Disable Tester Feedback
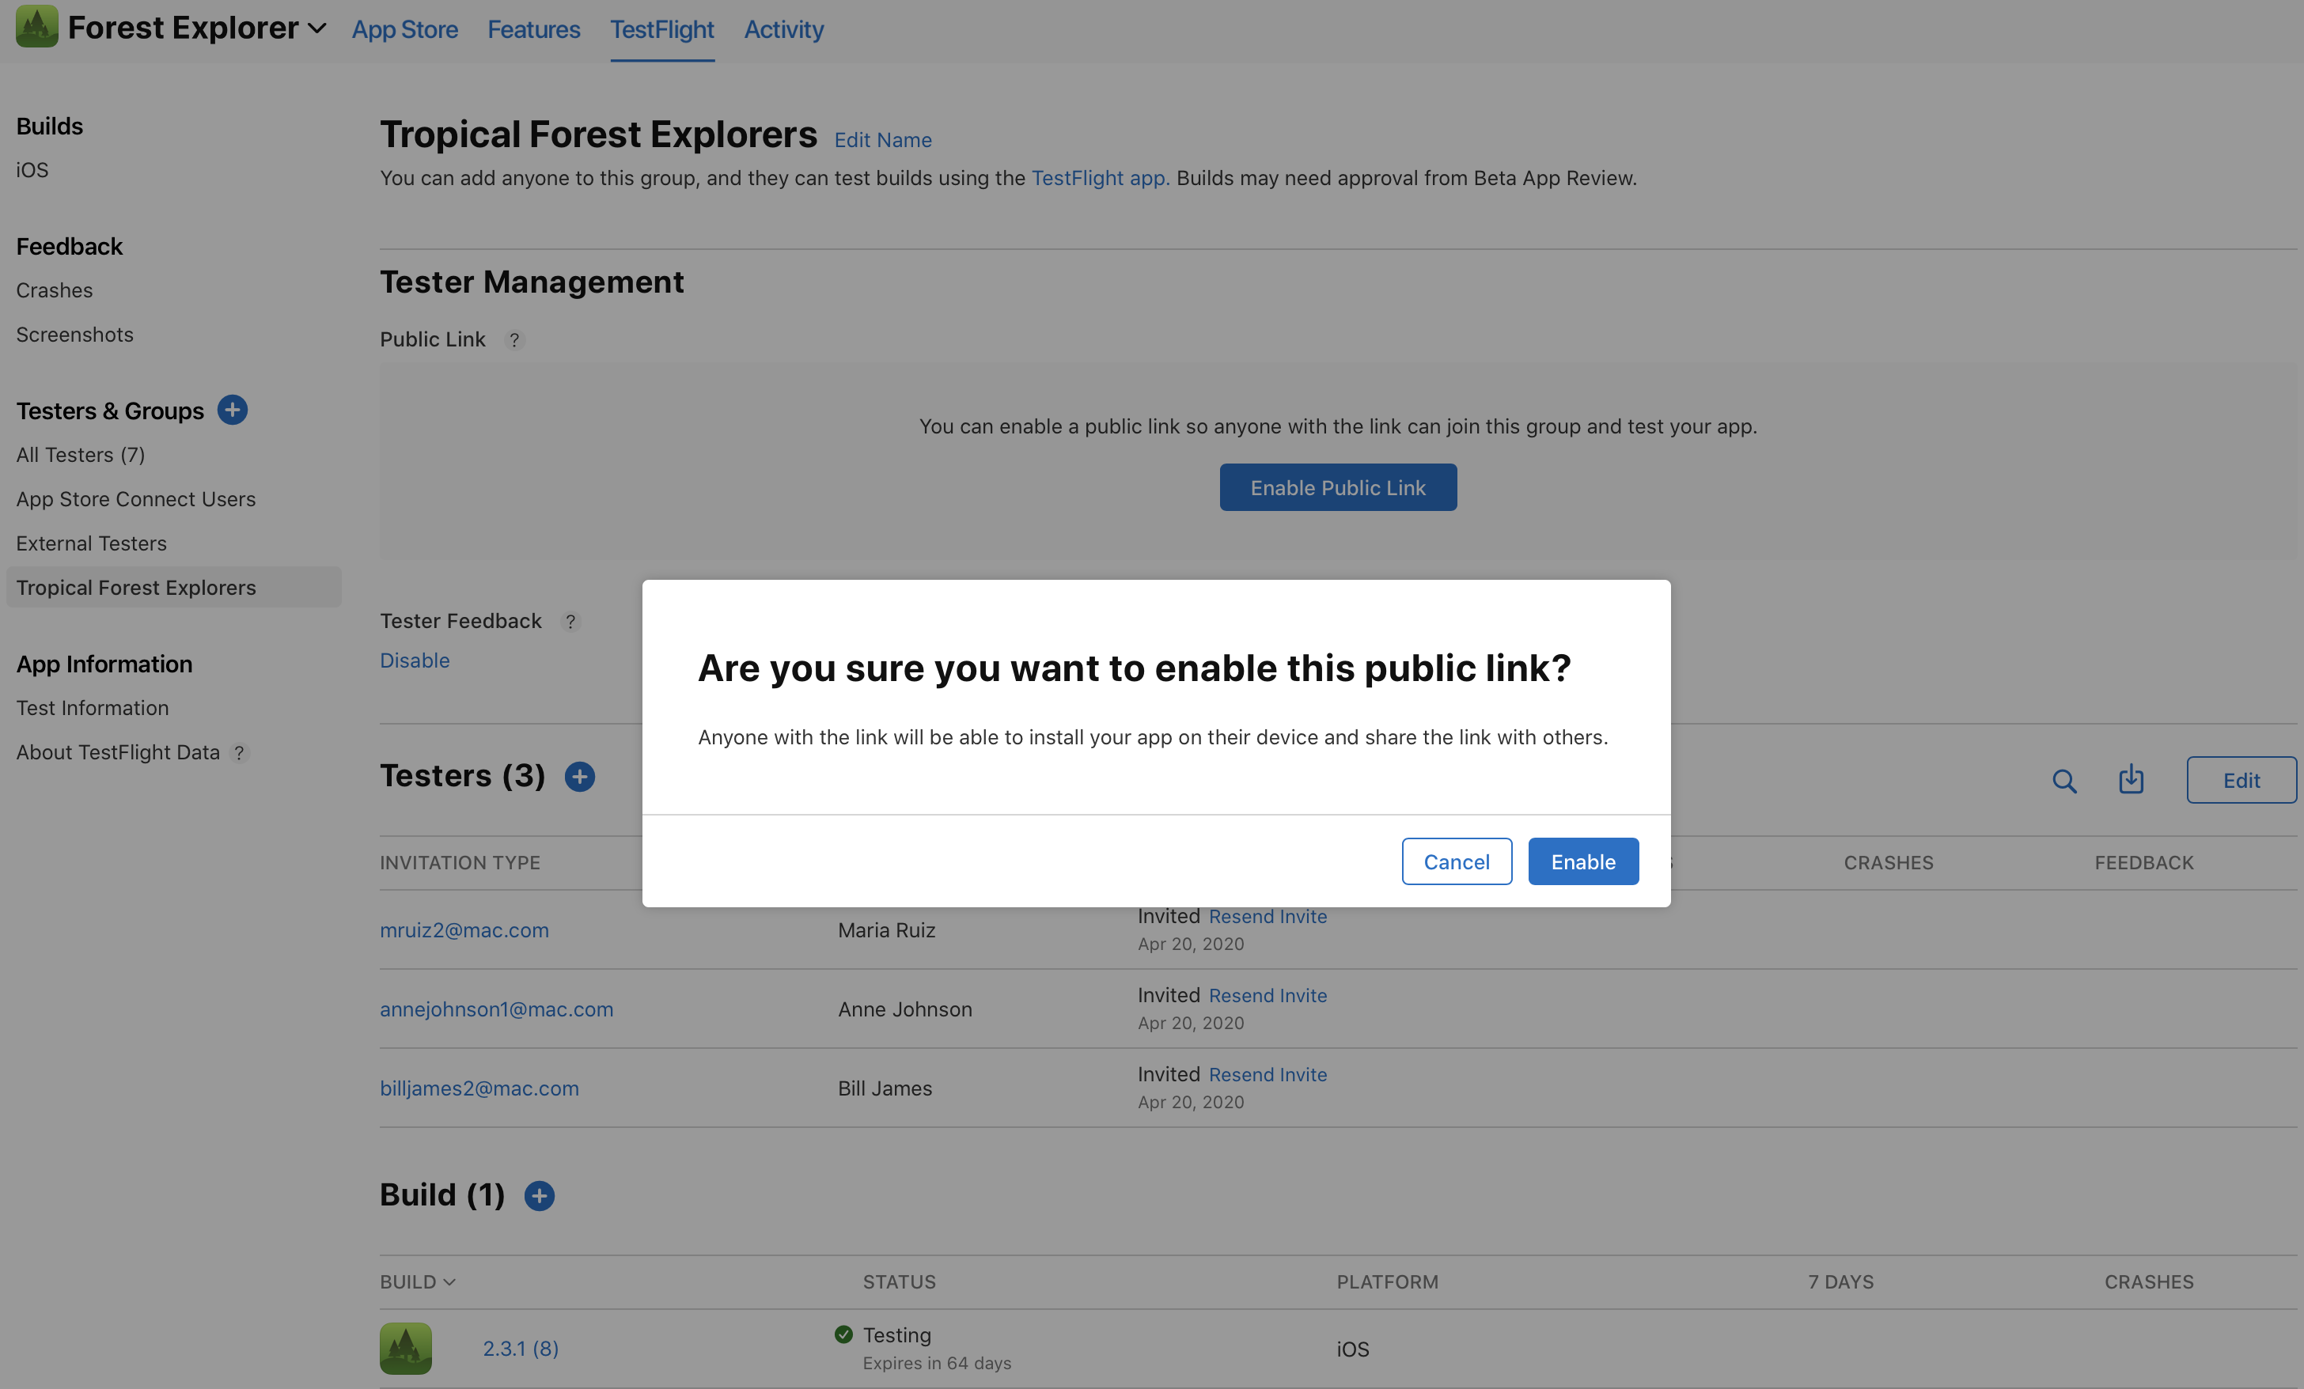The image size is (2304, 1389). point(414,660)
